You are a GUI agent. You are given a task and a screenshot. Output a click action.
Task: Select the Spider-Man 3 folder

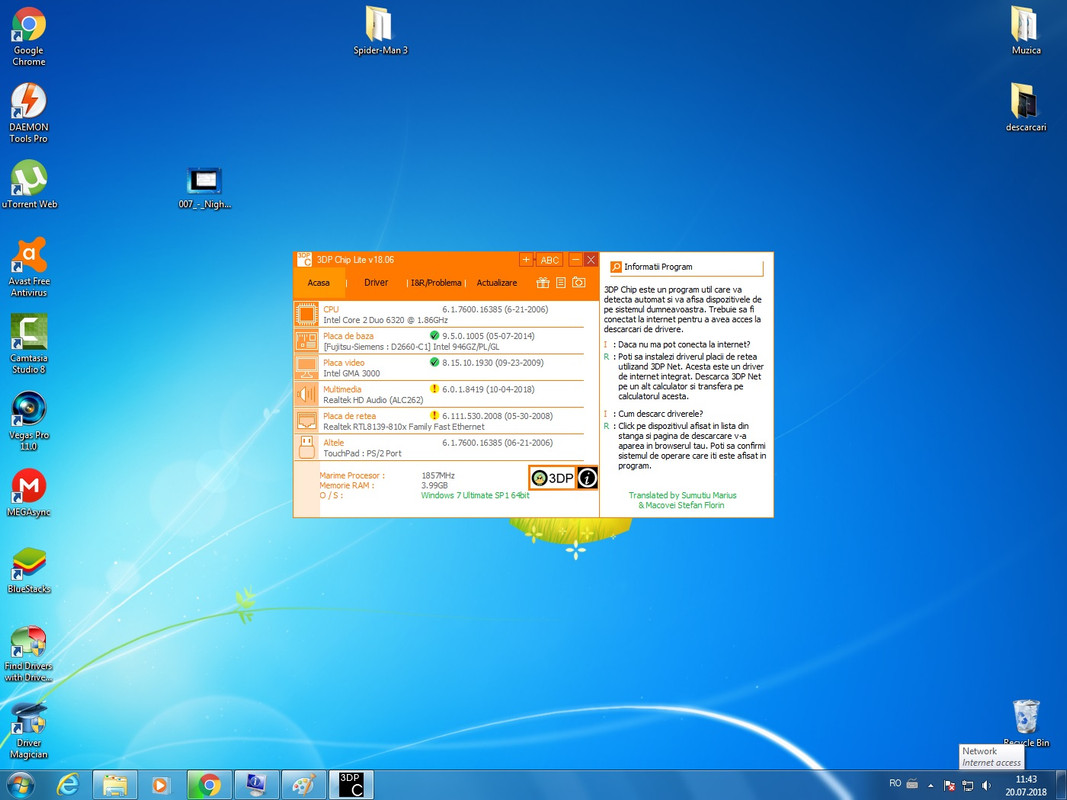tap(380, 31)
